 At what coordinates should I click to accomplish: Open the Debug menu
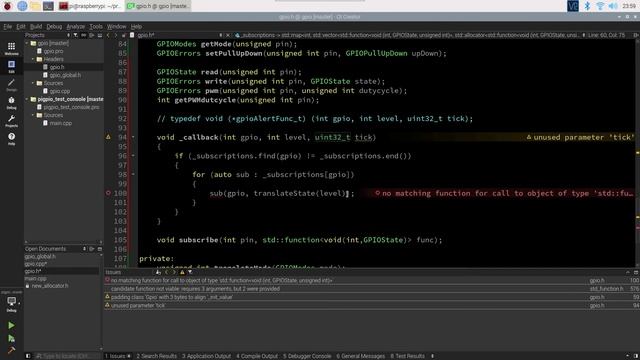click(x=54, y=27)
